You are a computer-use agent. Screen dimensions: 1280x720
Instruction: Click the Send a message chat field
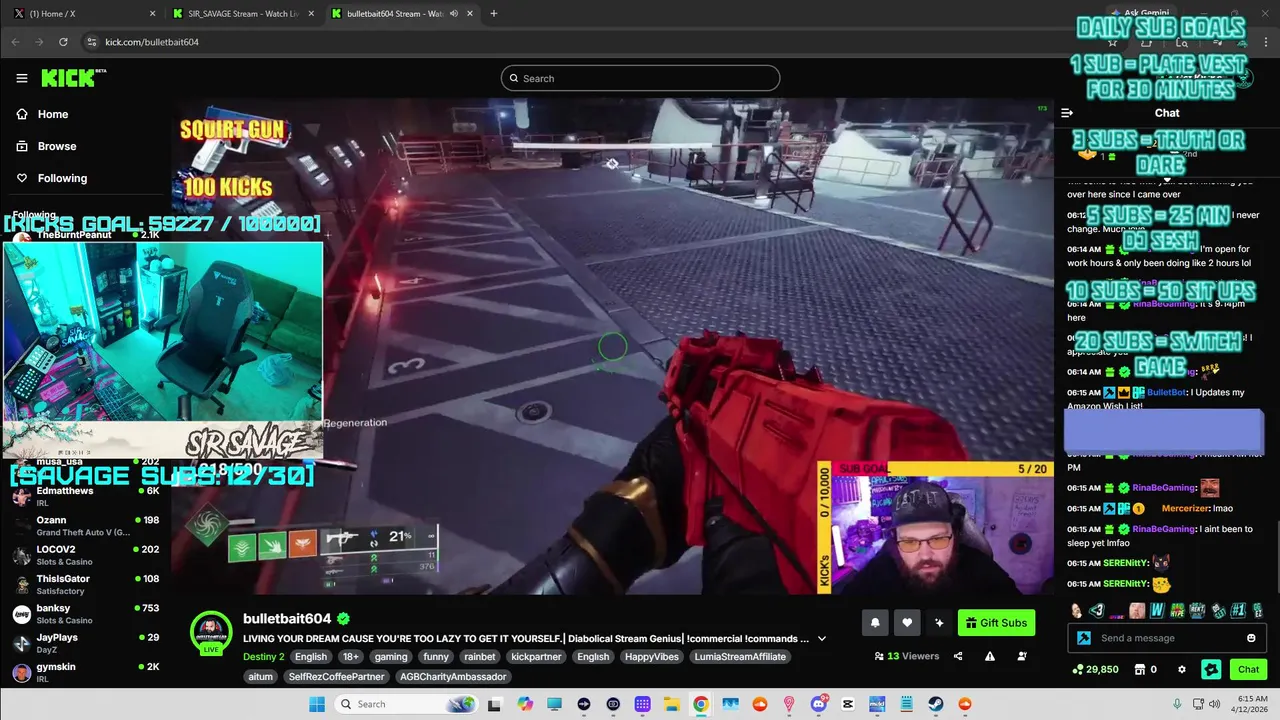coord(1165,638)
